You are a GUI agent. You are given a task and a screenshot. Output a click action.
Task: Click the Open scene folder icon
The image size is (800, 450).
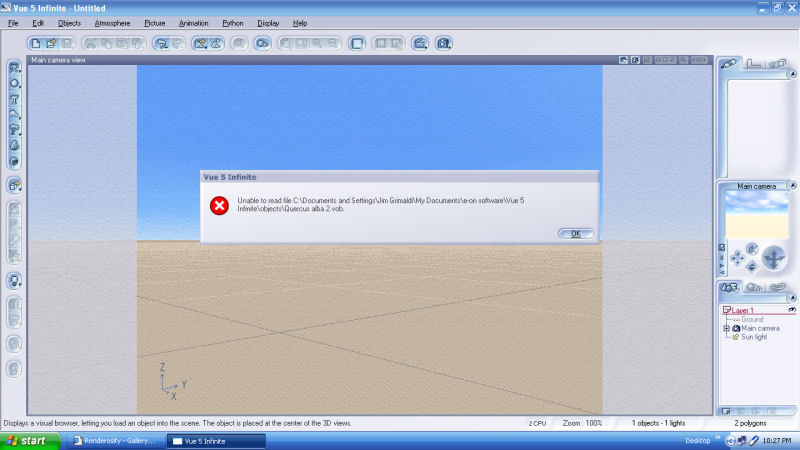point(52,44)
